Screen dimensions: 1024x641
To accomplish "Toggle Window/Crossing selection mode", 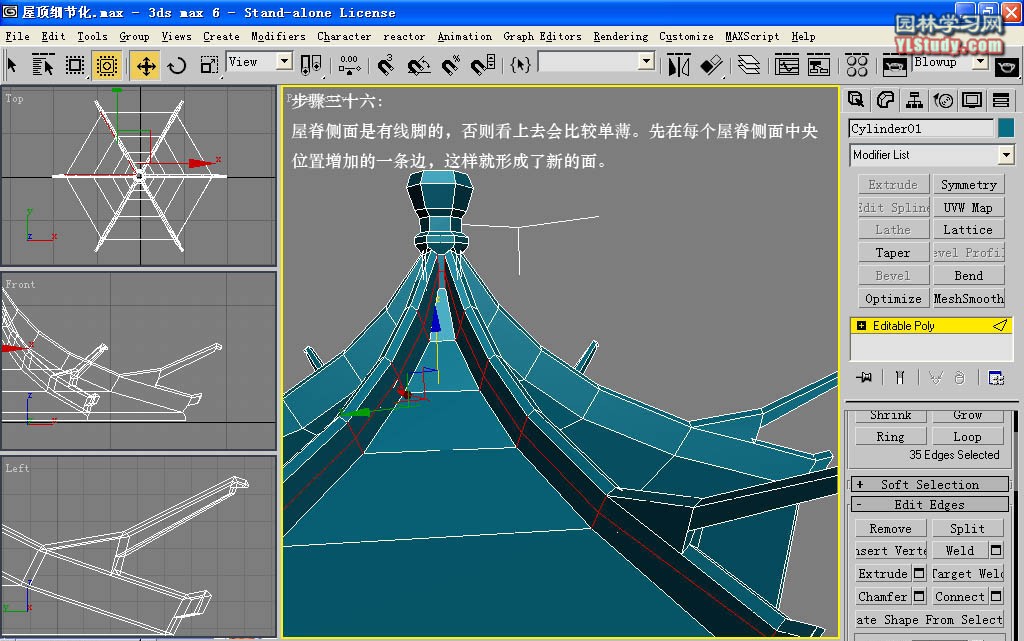I will click(106, 65).
